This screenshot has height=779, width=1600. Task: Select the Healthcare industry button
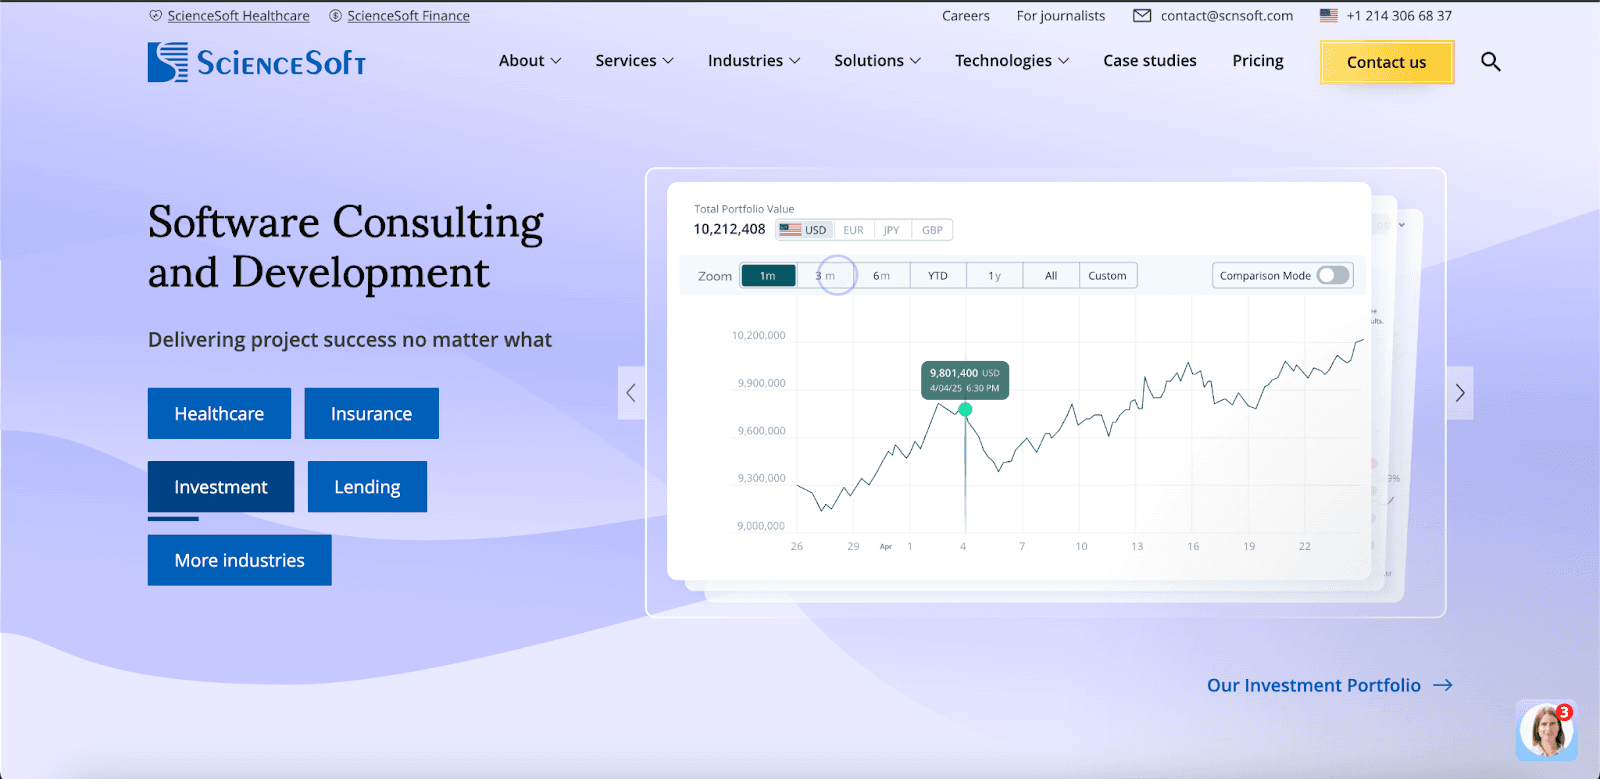point(219,414)
